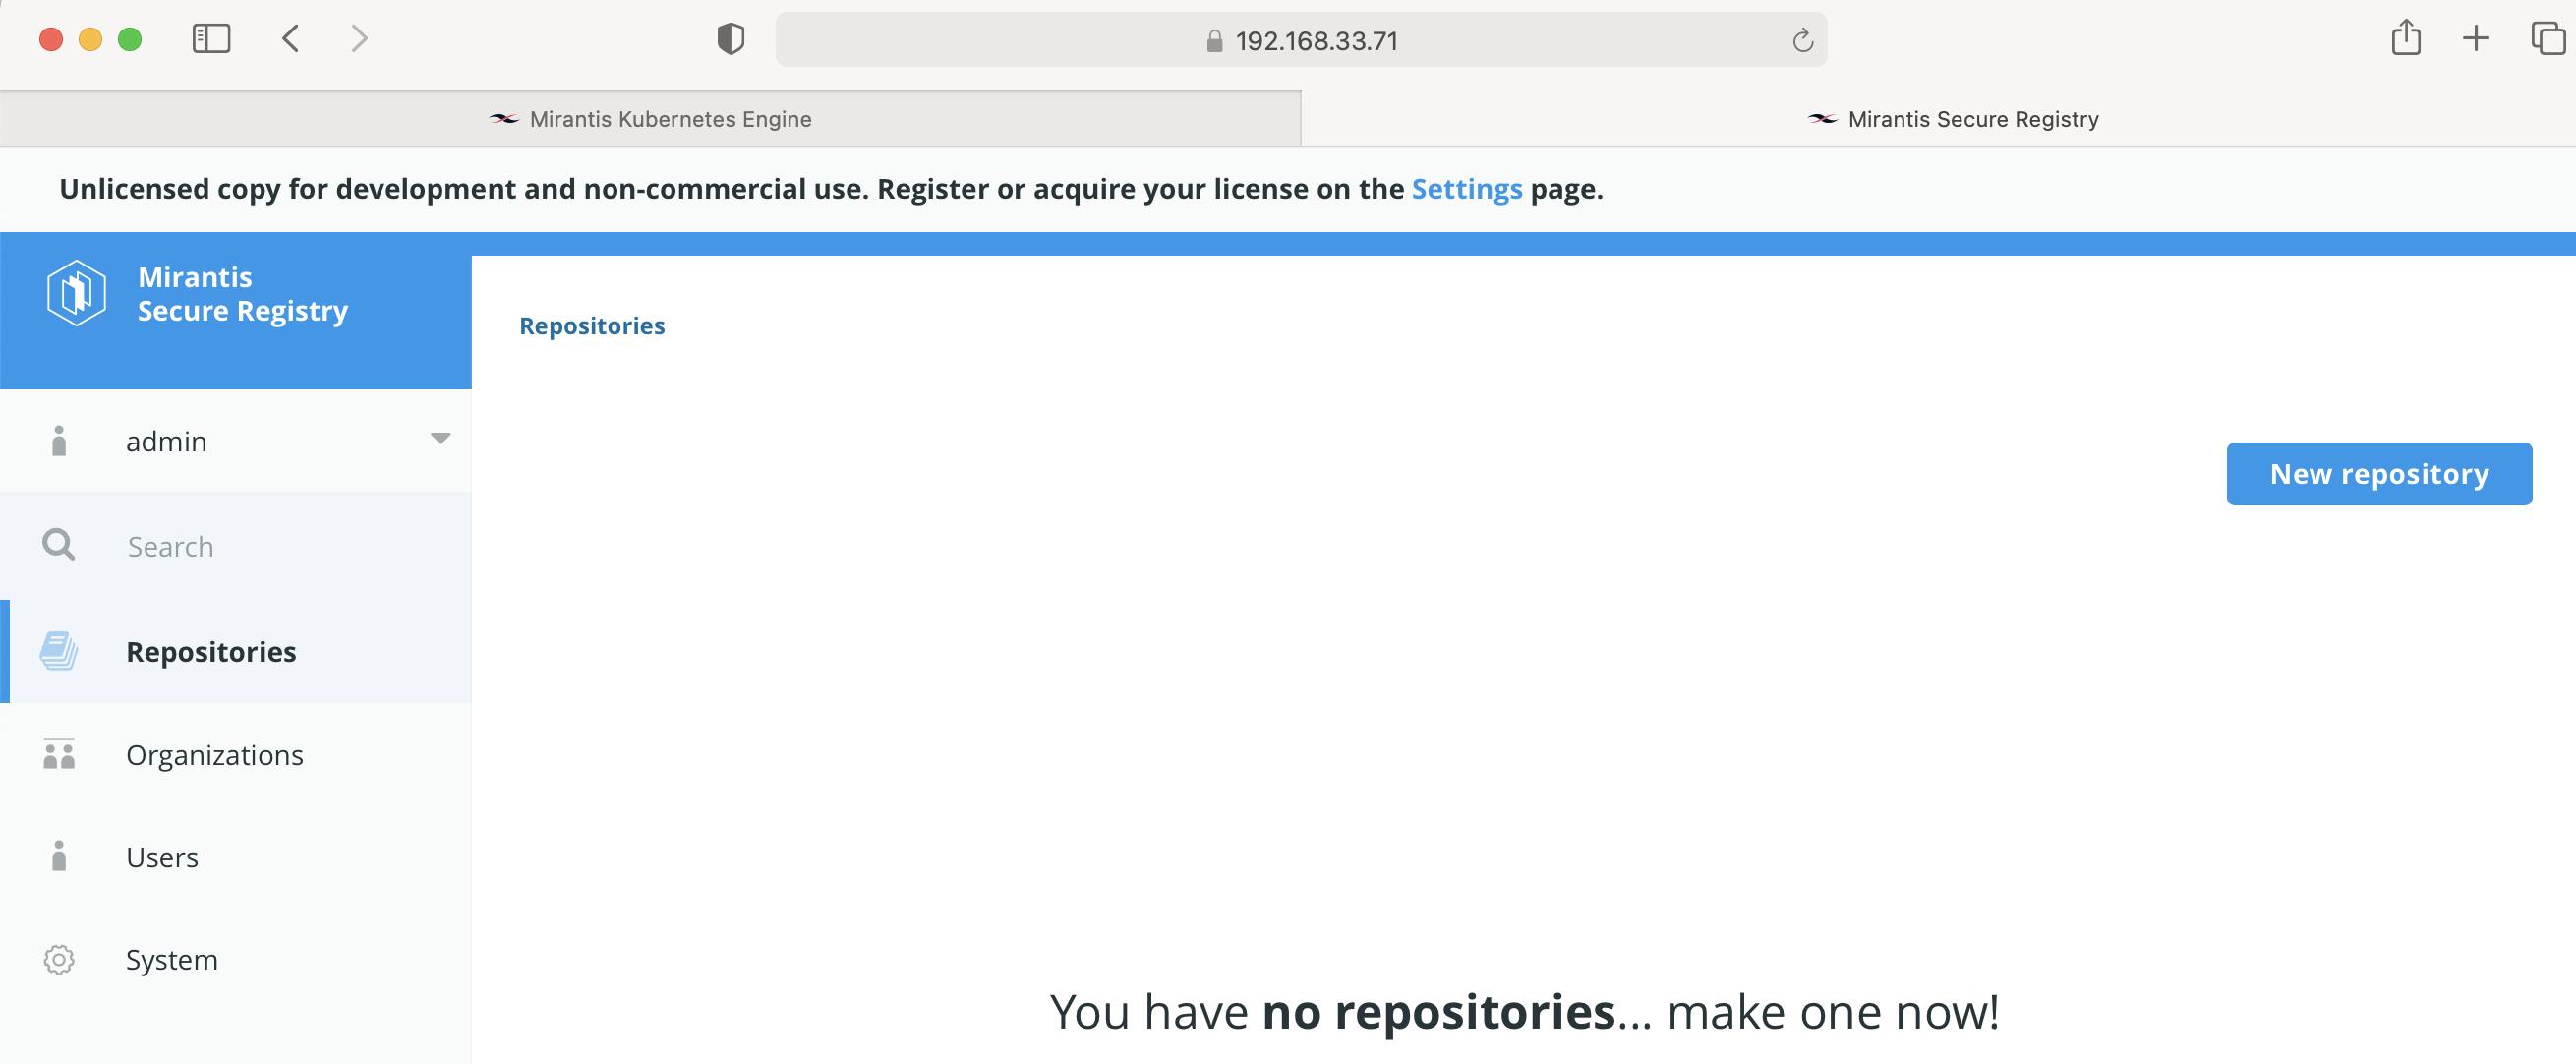The image size is (2576, 1064).
Task: Click the privacy shield icon in toolbar
Action: [x=731, y=39]
